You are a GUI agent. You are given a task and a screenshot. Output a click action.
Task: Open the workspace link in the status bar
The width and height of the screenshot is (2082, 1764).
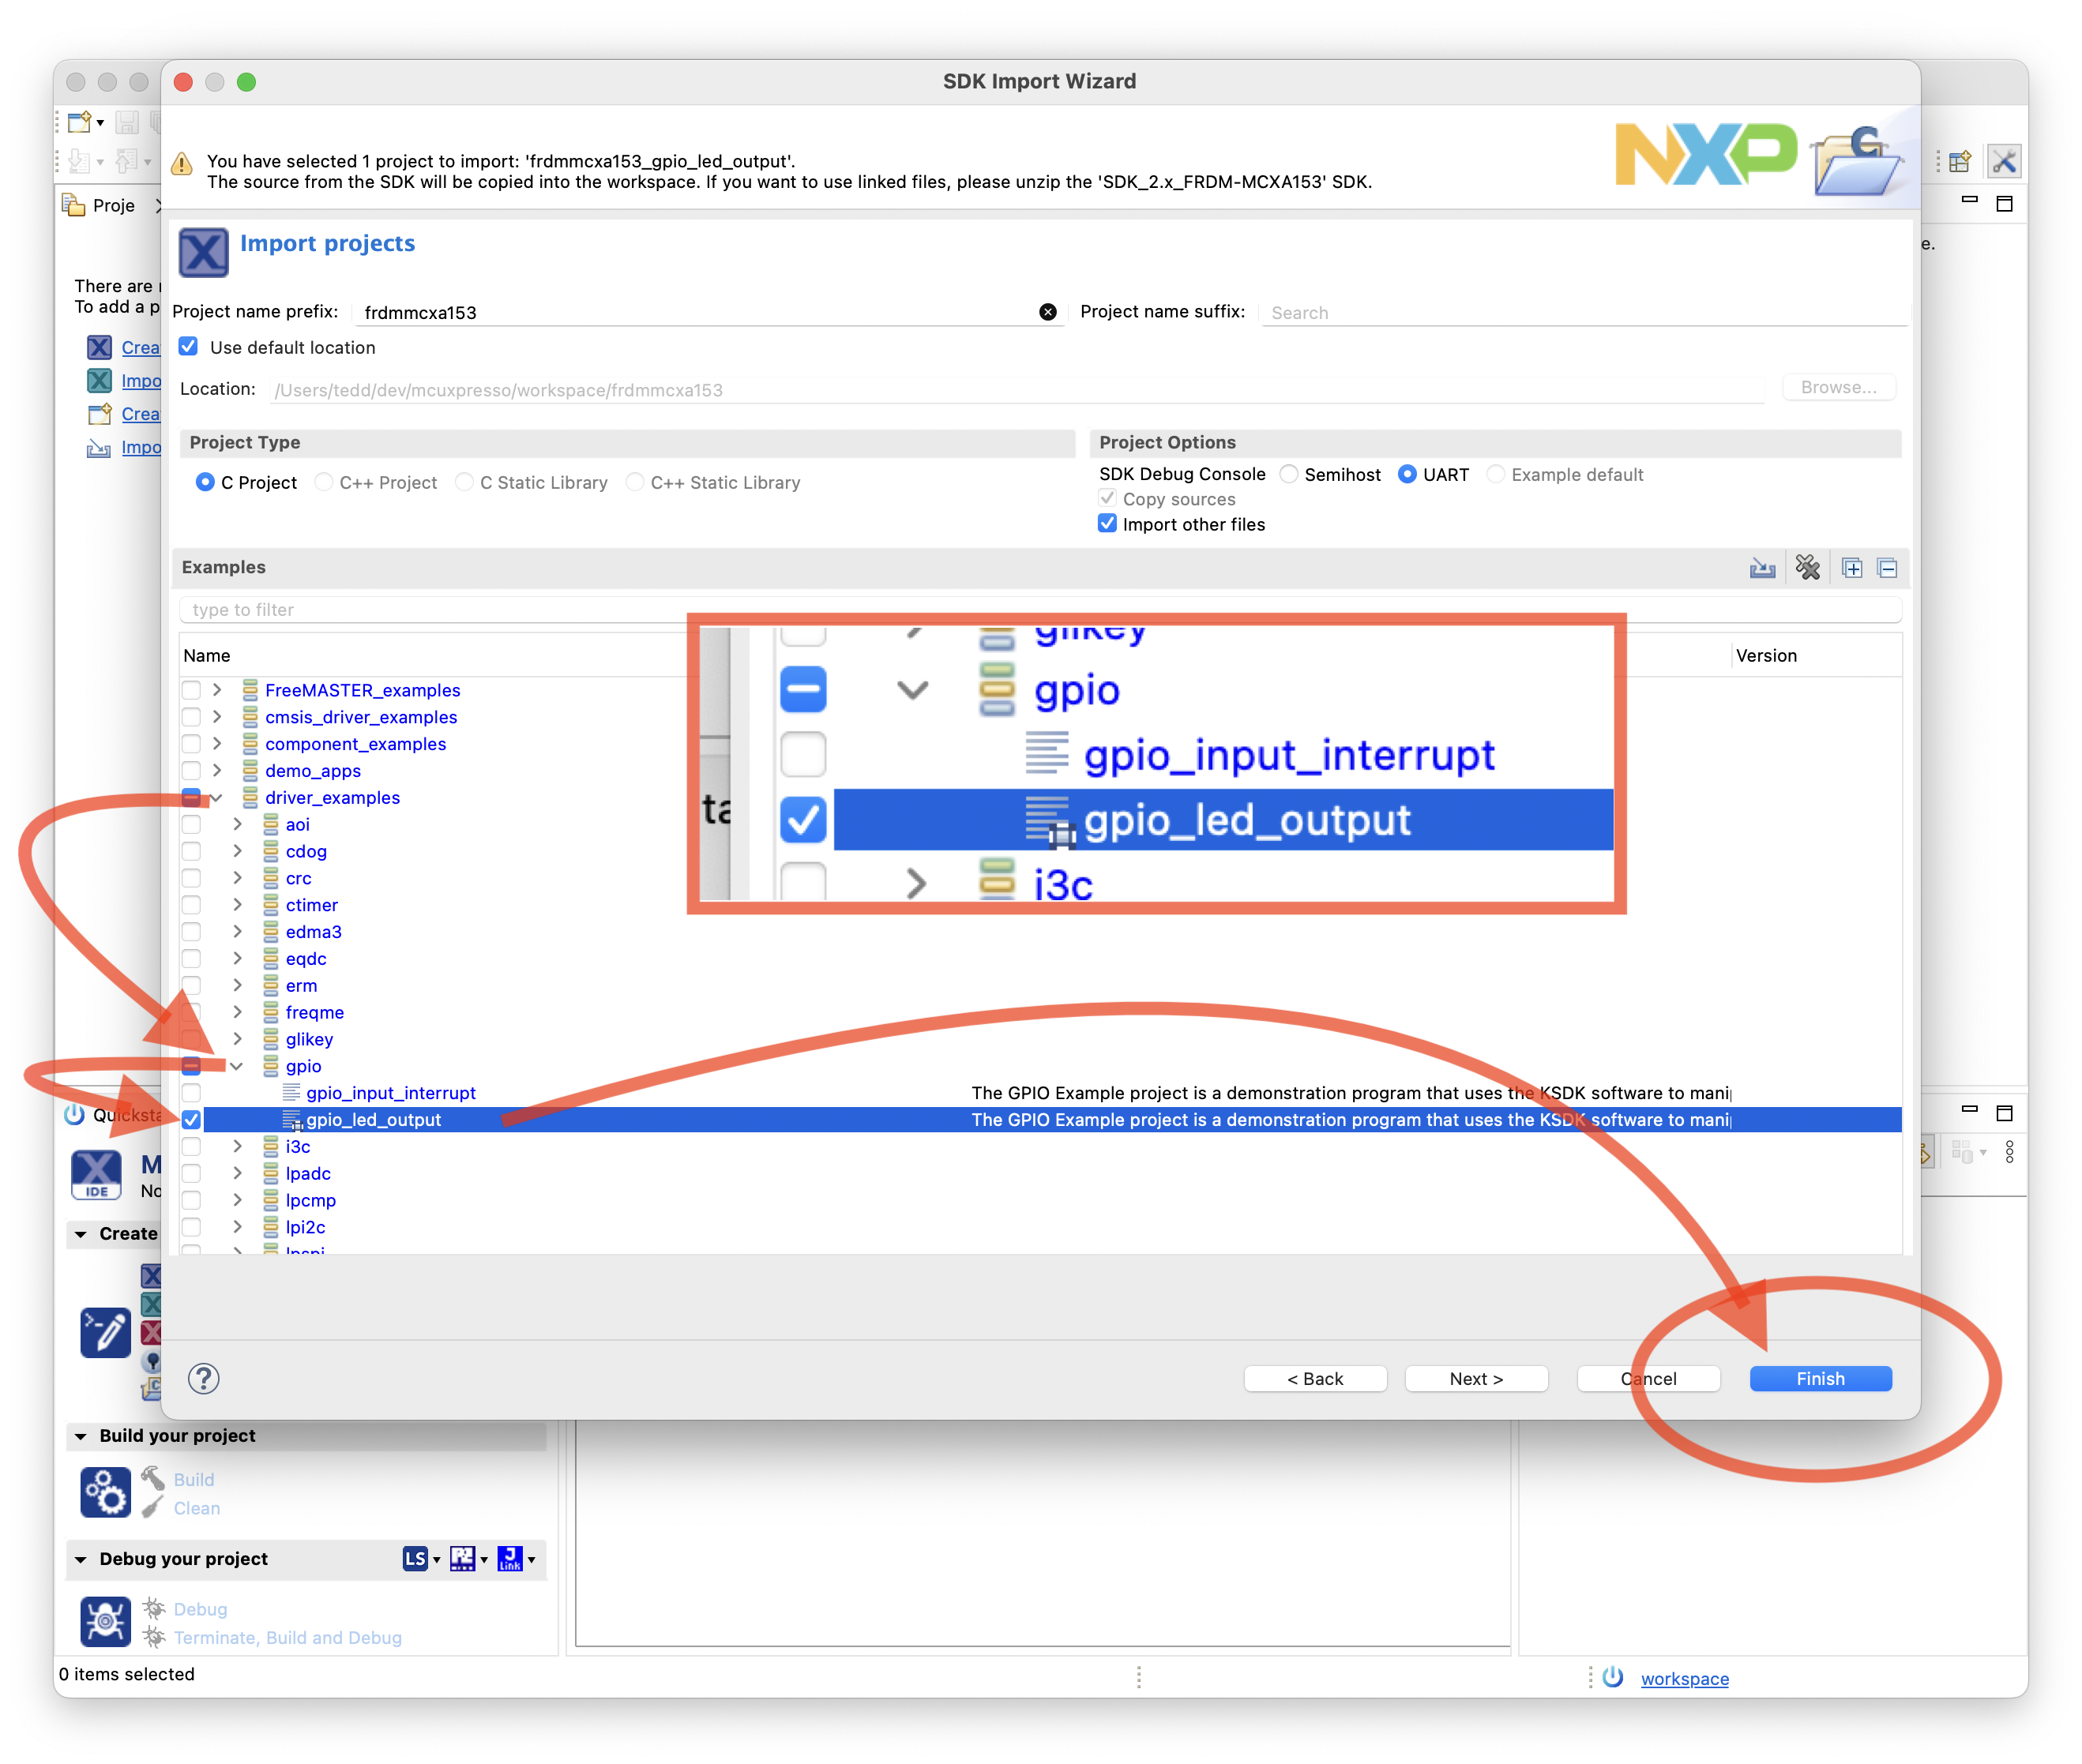click(x=1684, y=1679)
